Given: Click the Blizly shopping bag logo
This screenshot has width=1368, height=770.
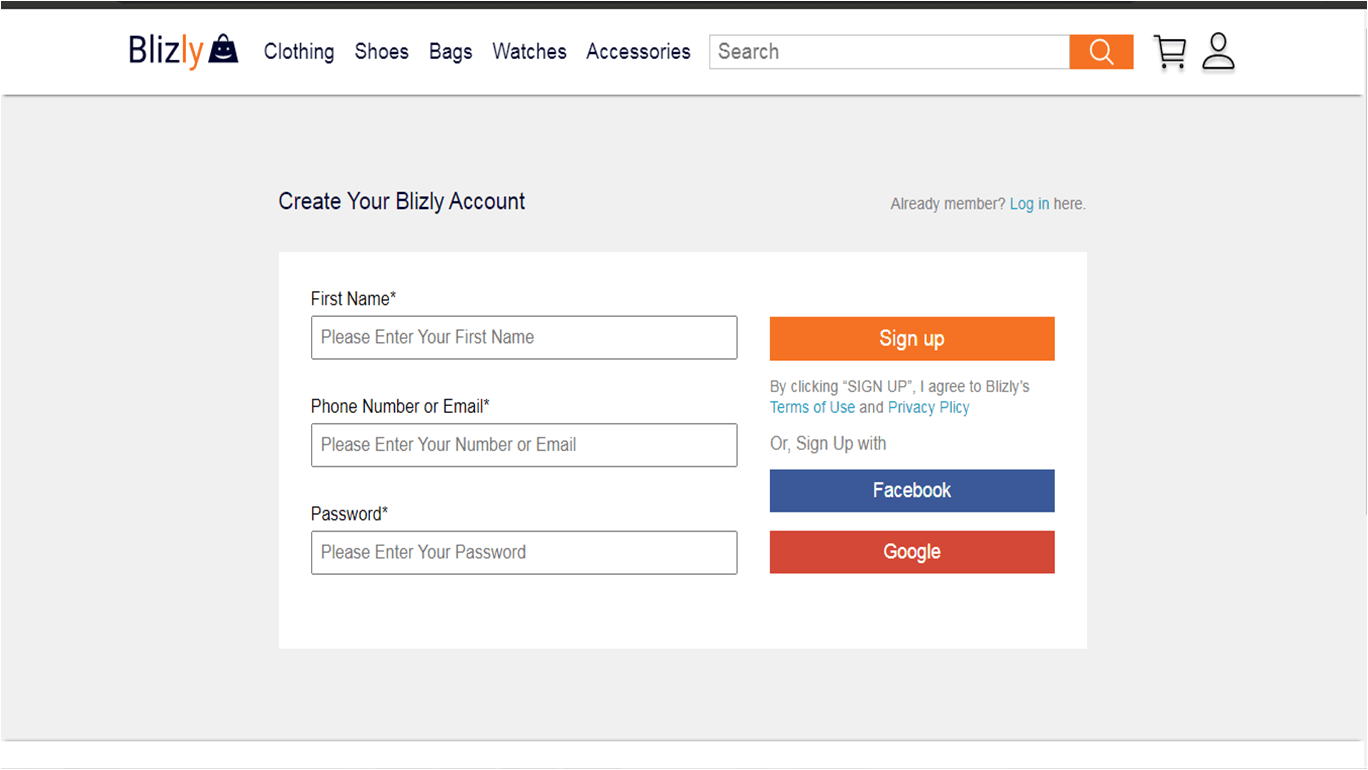Looking at the screenshot, I should click(x=183, y=51).
